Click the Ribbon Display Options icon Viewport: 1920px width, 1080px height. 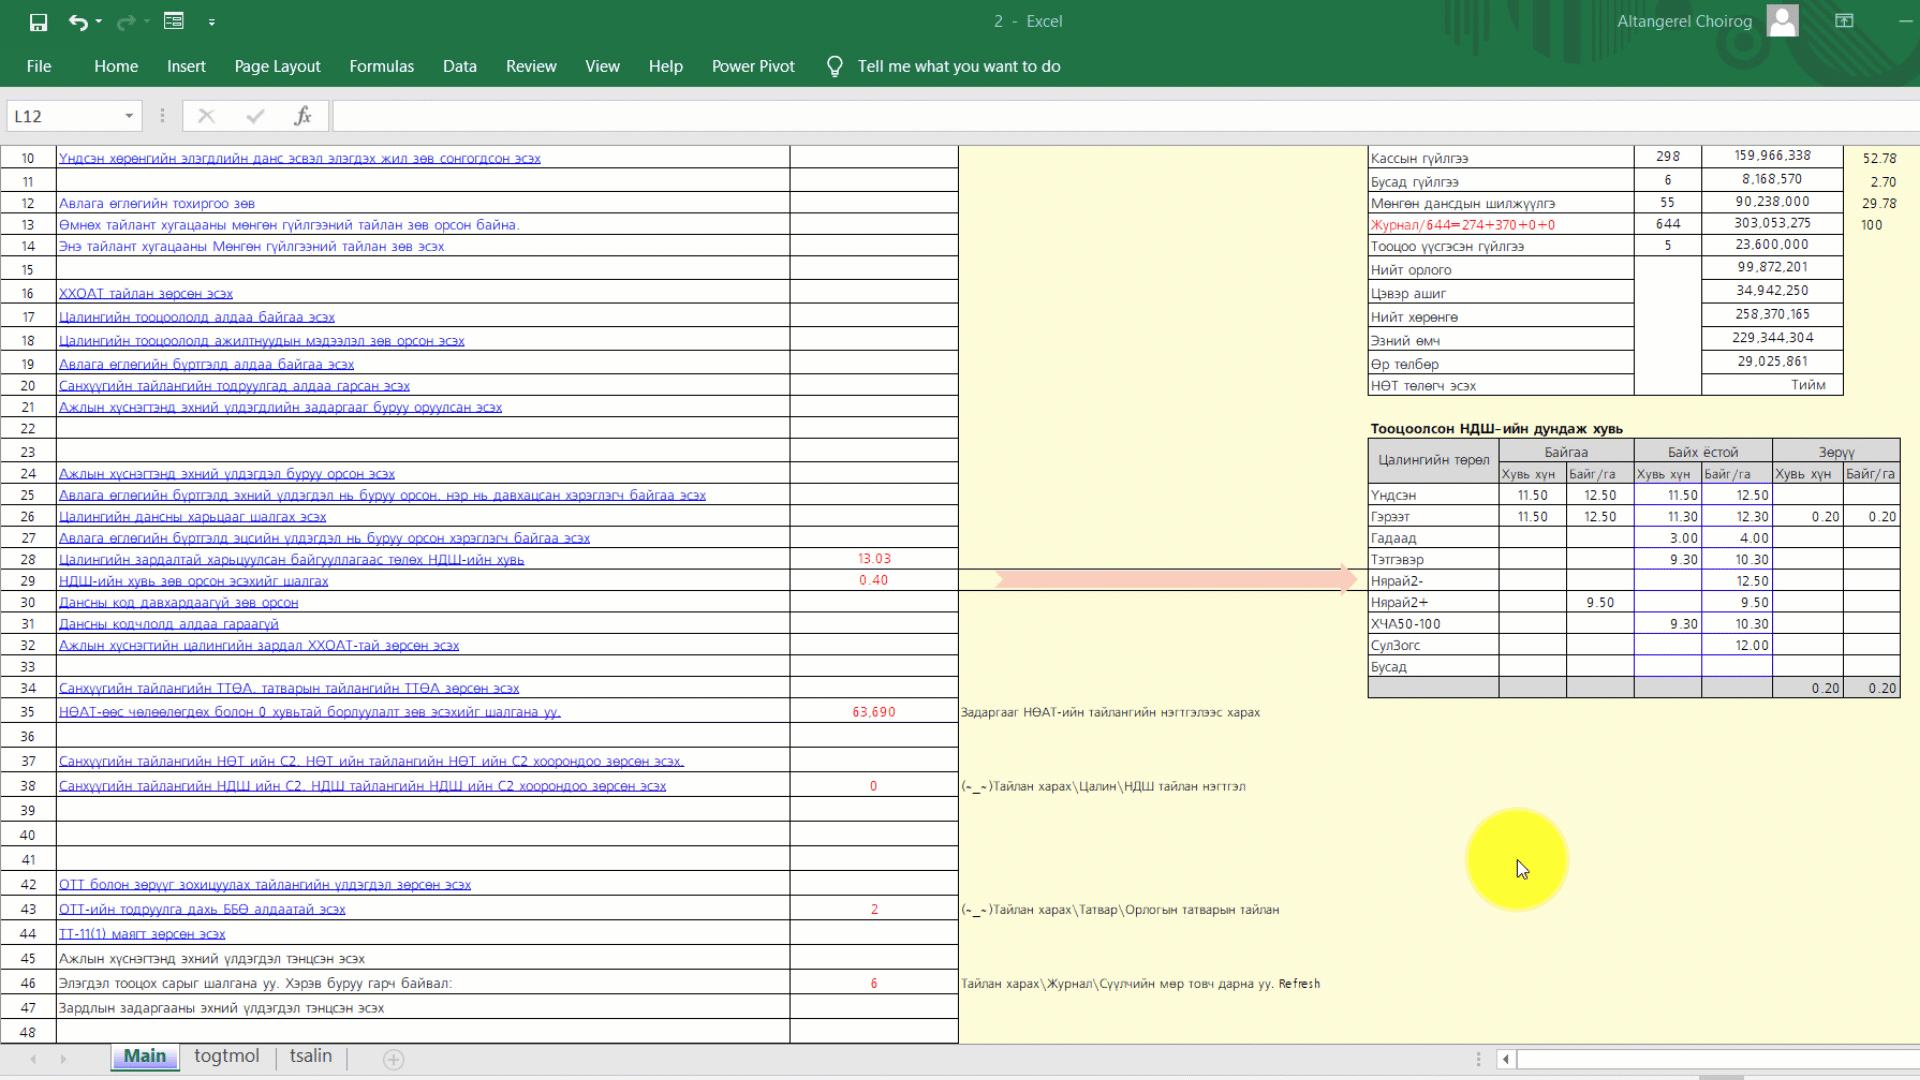[x=1844, y=21]
